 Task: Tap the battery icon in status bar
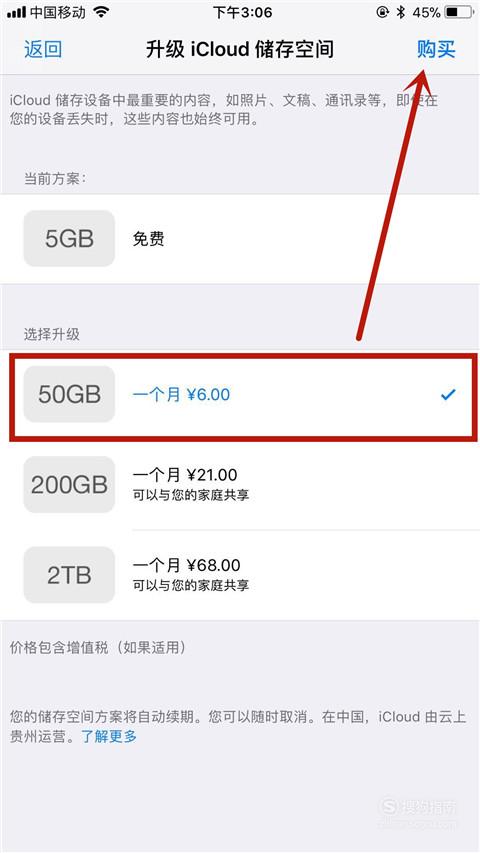459,12
